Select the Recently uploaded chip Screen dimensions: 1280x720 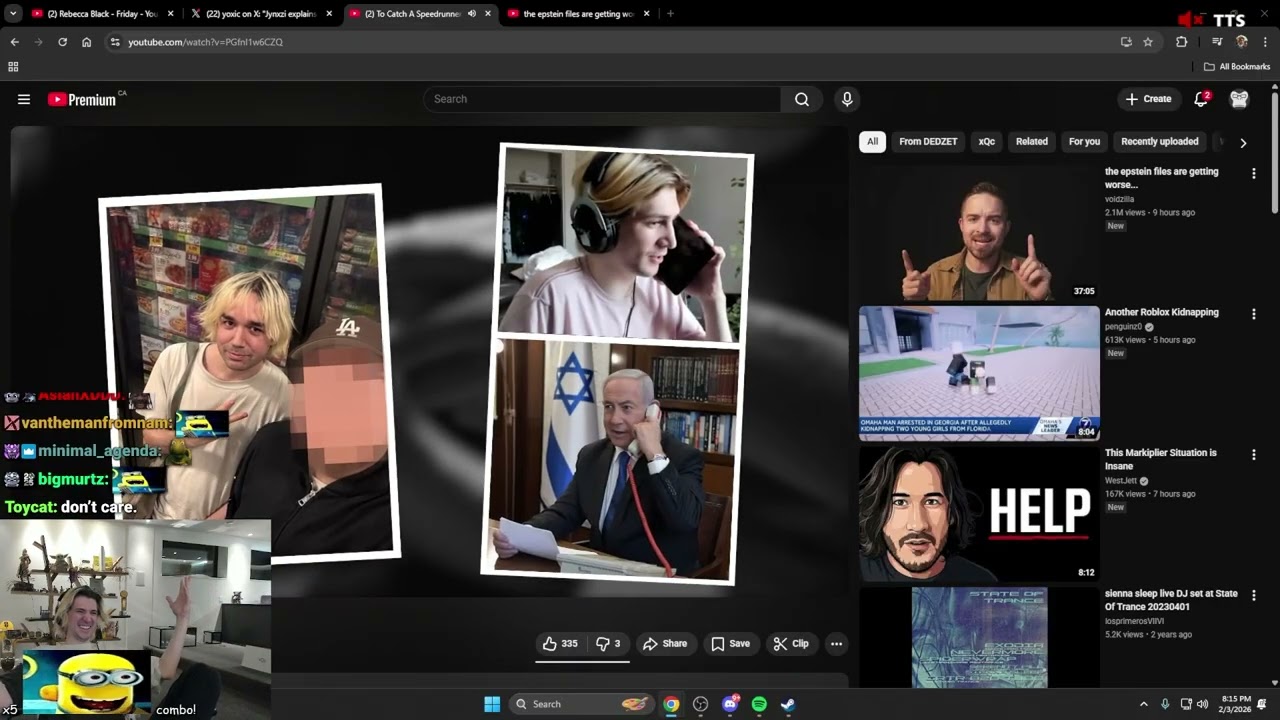click(x=1160, y=142)
